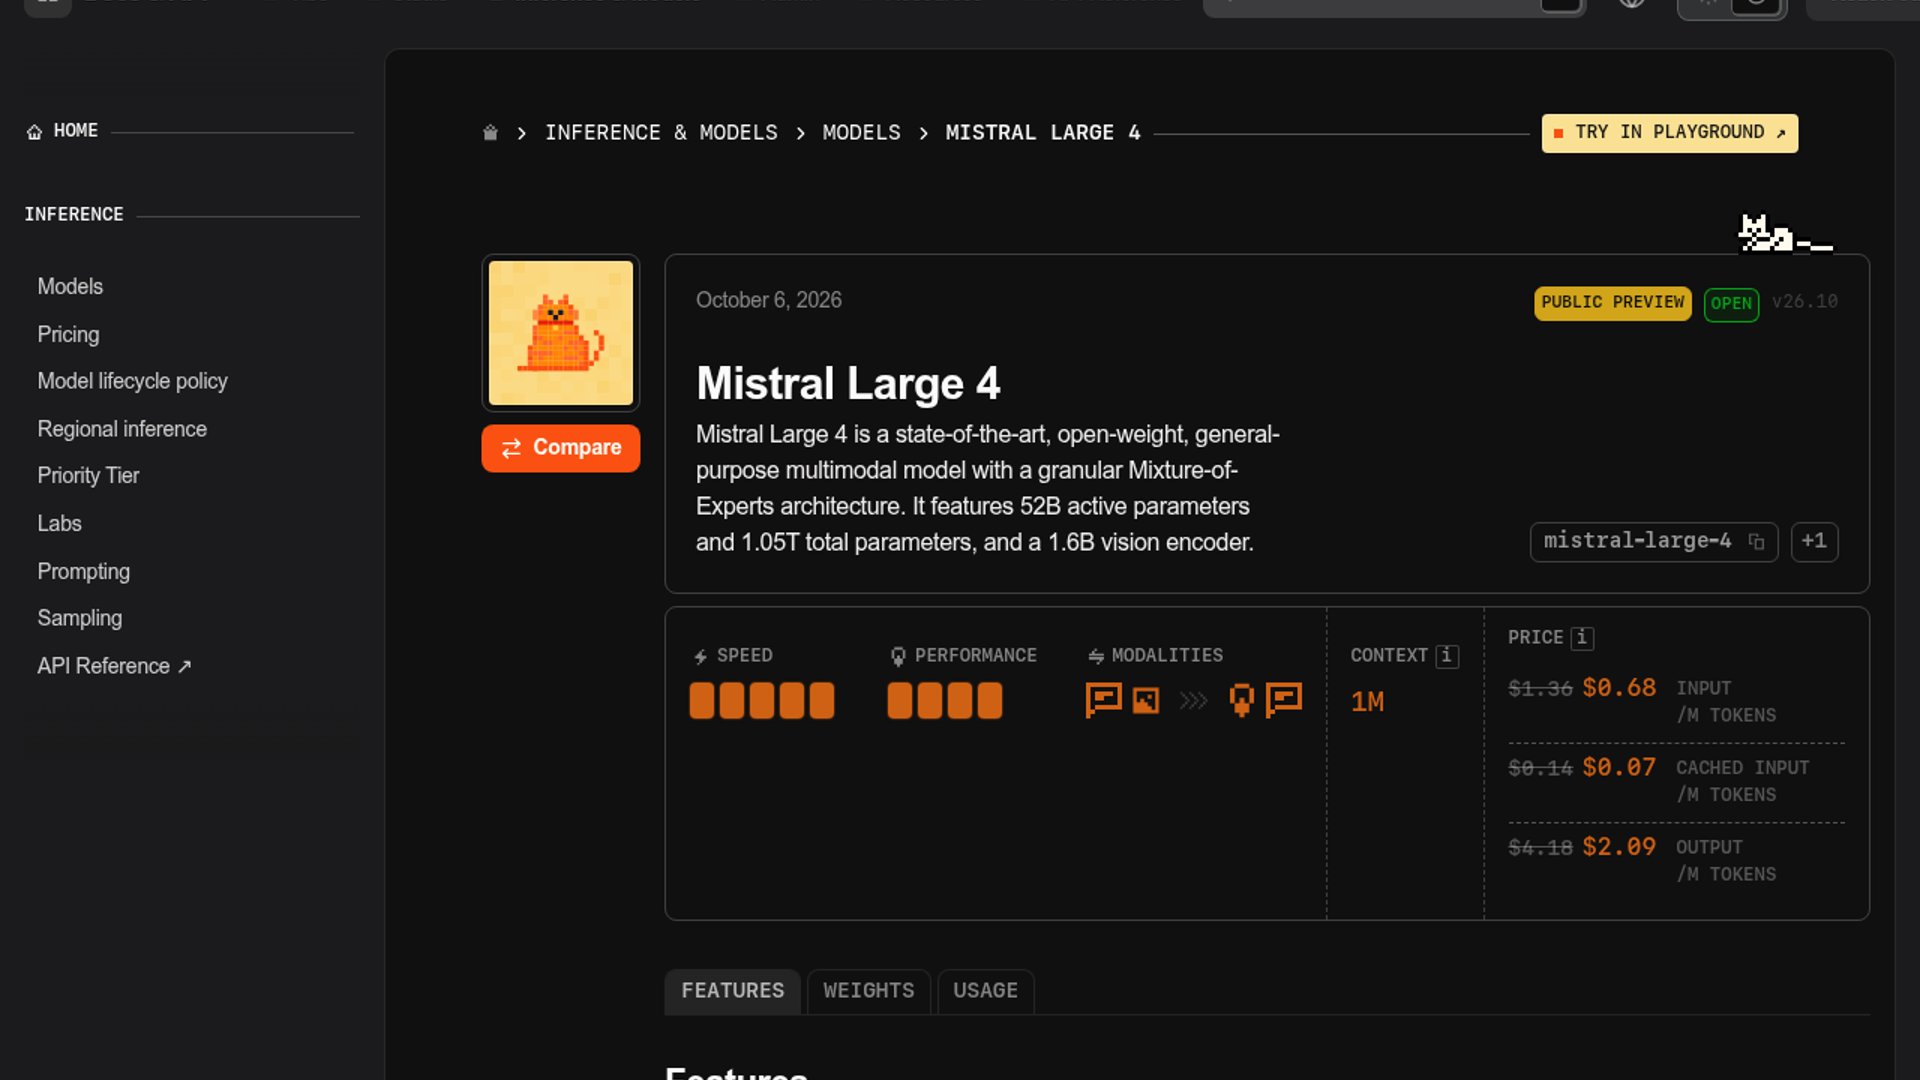Click the Public Preview badge
This screenshot has width=1920, height=1080.
[1612, 303]
